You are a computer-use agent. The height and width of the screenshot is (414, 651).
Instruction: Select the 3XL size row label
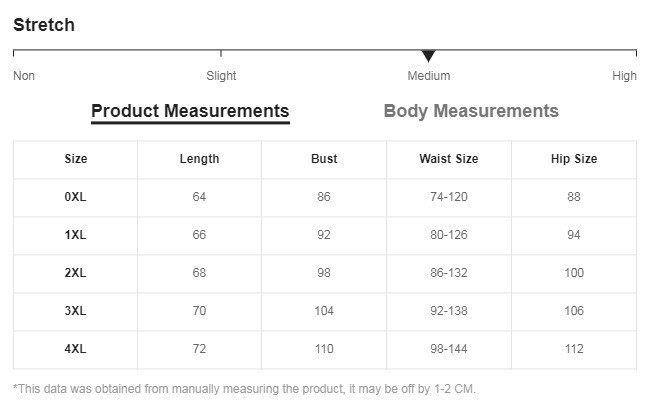coord(76,311)
